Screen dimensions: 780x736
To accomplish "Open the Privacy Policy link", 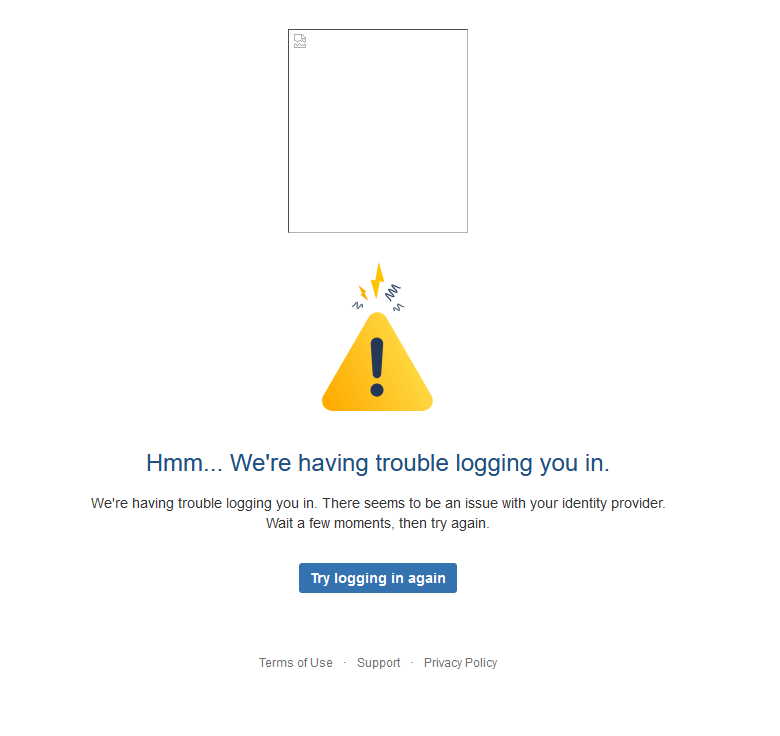I will pyautogui.click(x=460, y=663).
